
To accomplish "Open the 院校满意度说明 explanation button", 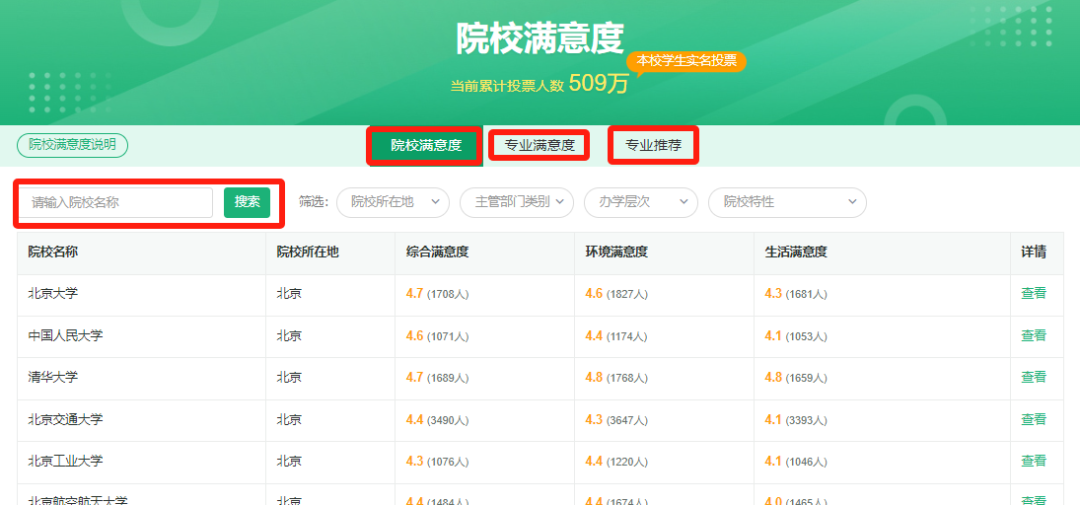I will tap(72, 145).
